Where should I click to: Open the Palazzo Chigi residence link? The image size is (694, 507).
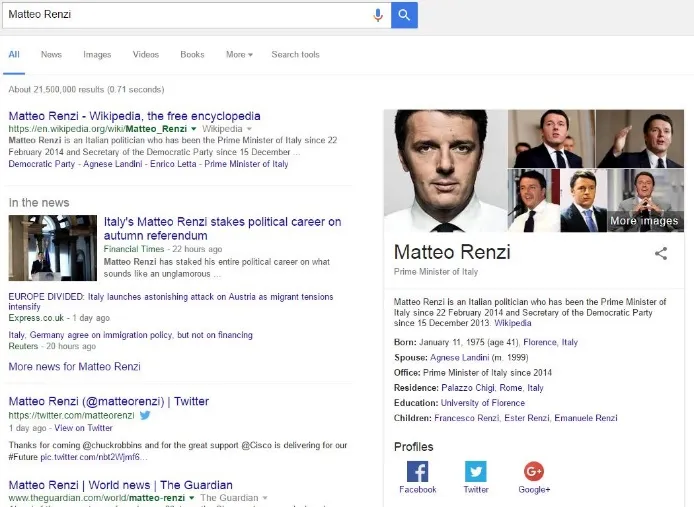click(x=468, y=388)
